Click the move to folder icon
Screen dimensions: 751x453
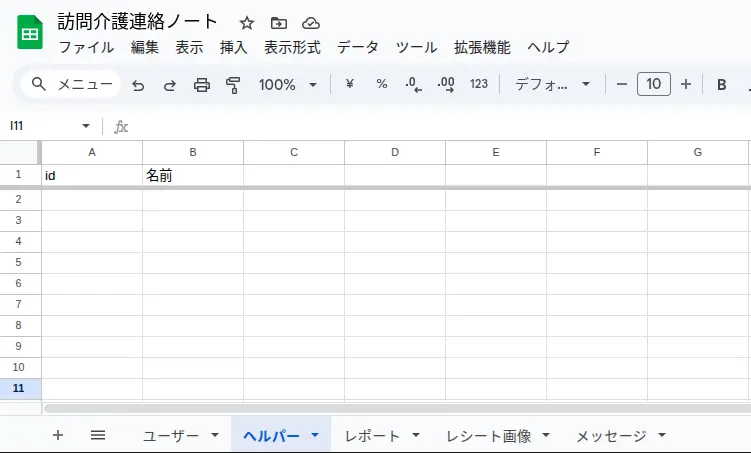(279, 23)
